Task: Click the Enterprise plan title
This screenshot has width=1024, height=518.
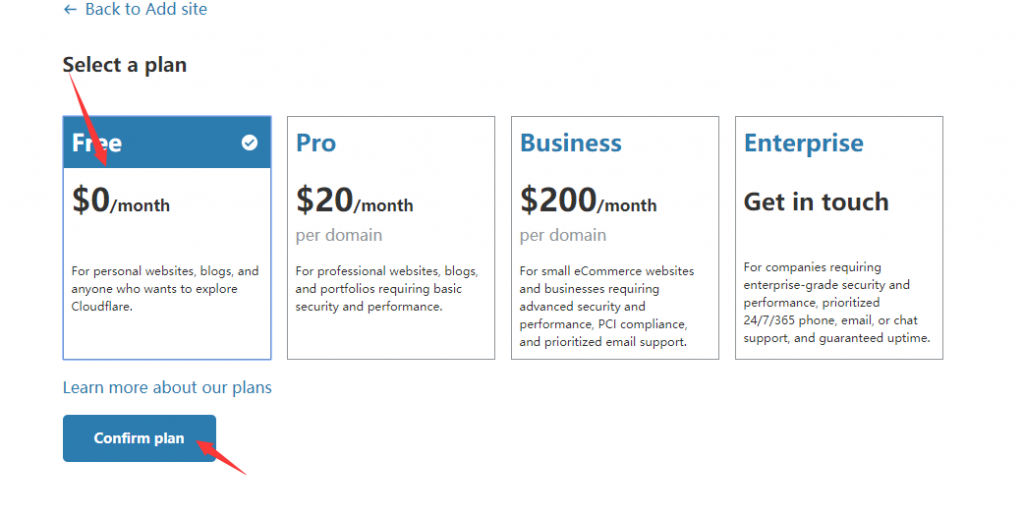Action: coord(804,144)
